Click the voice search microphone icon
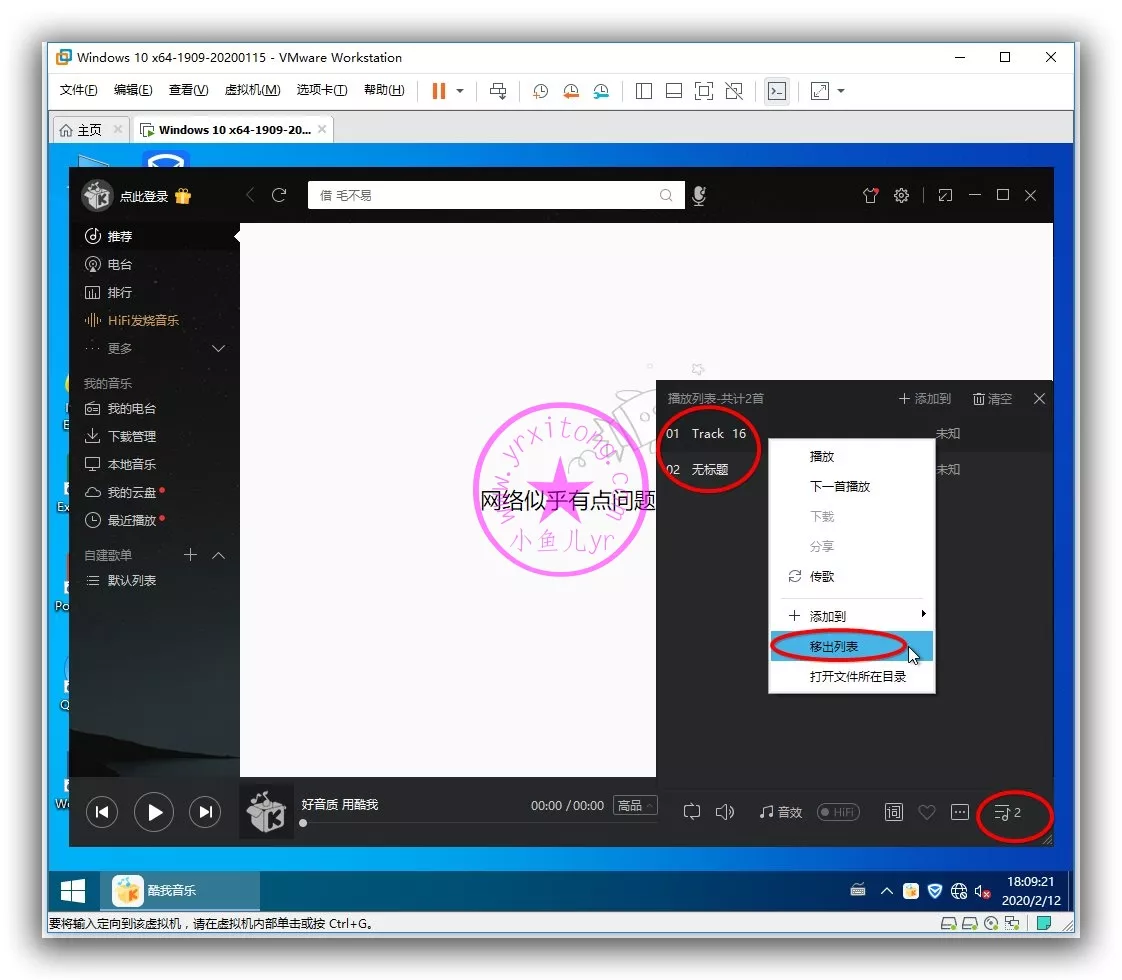This screenshot has height=980, width=1122. coord(699,196)
